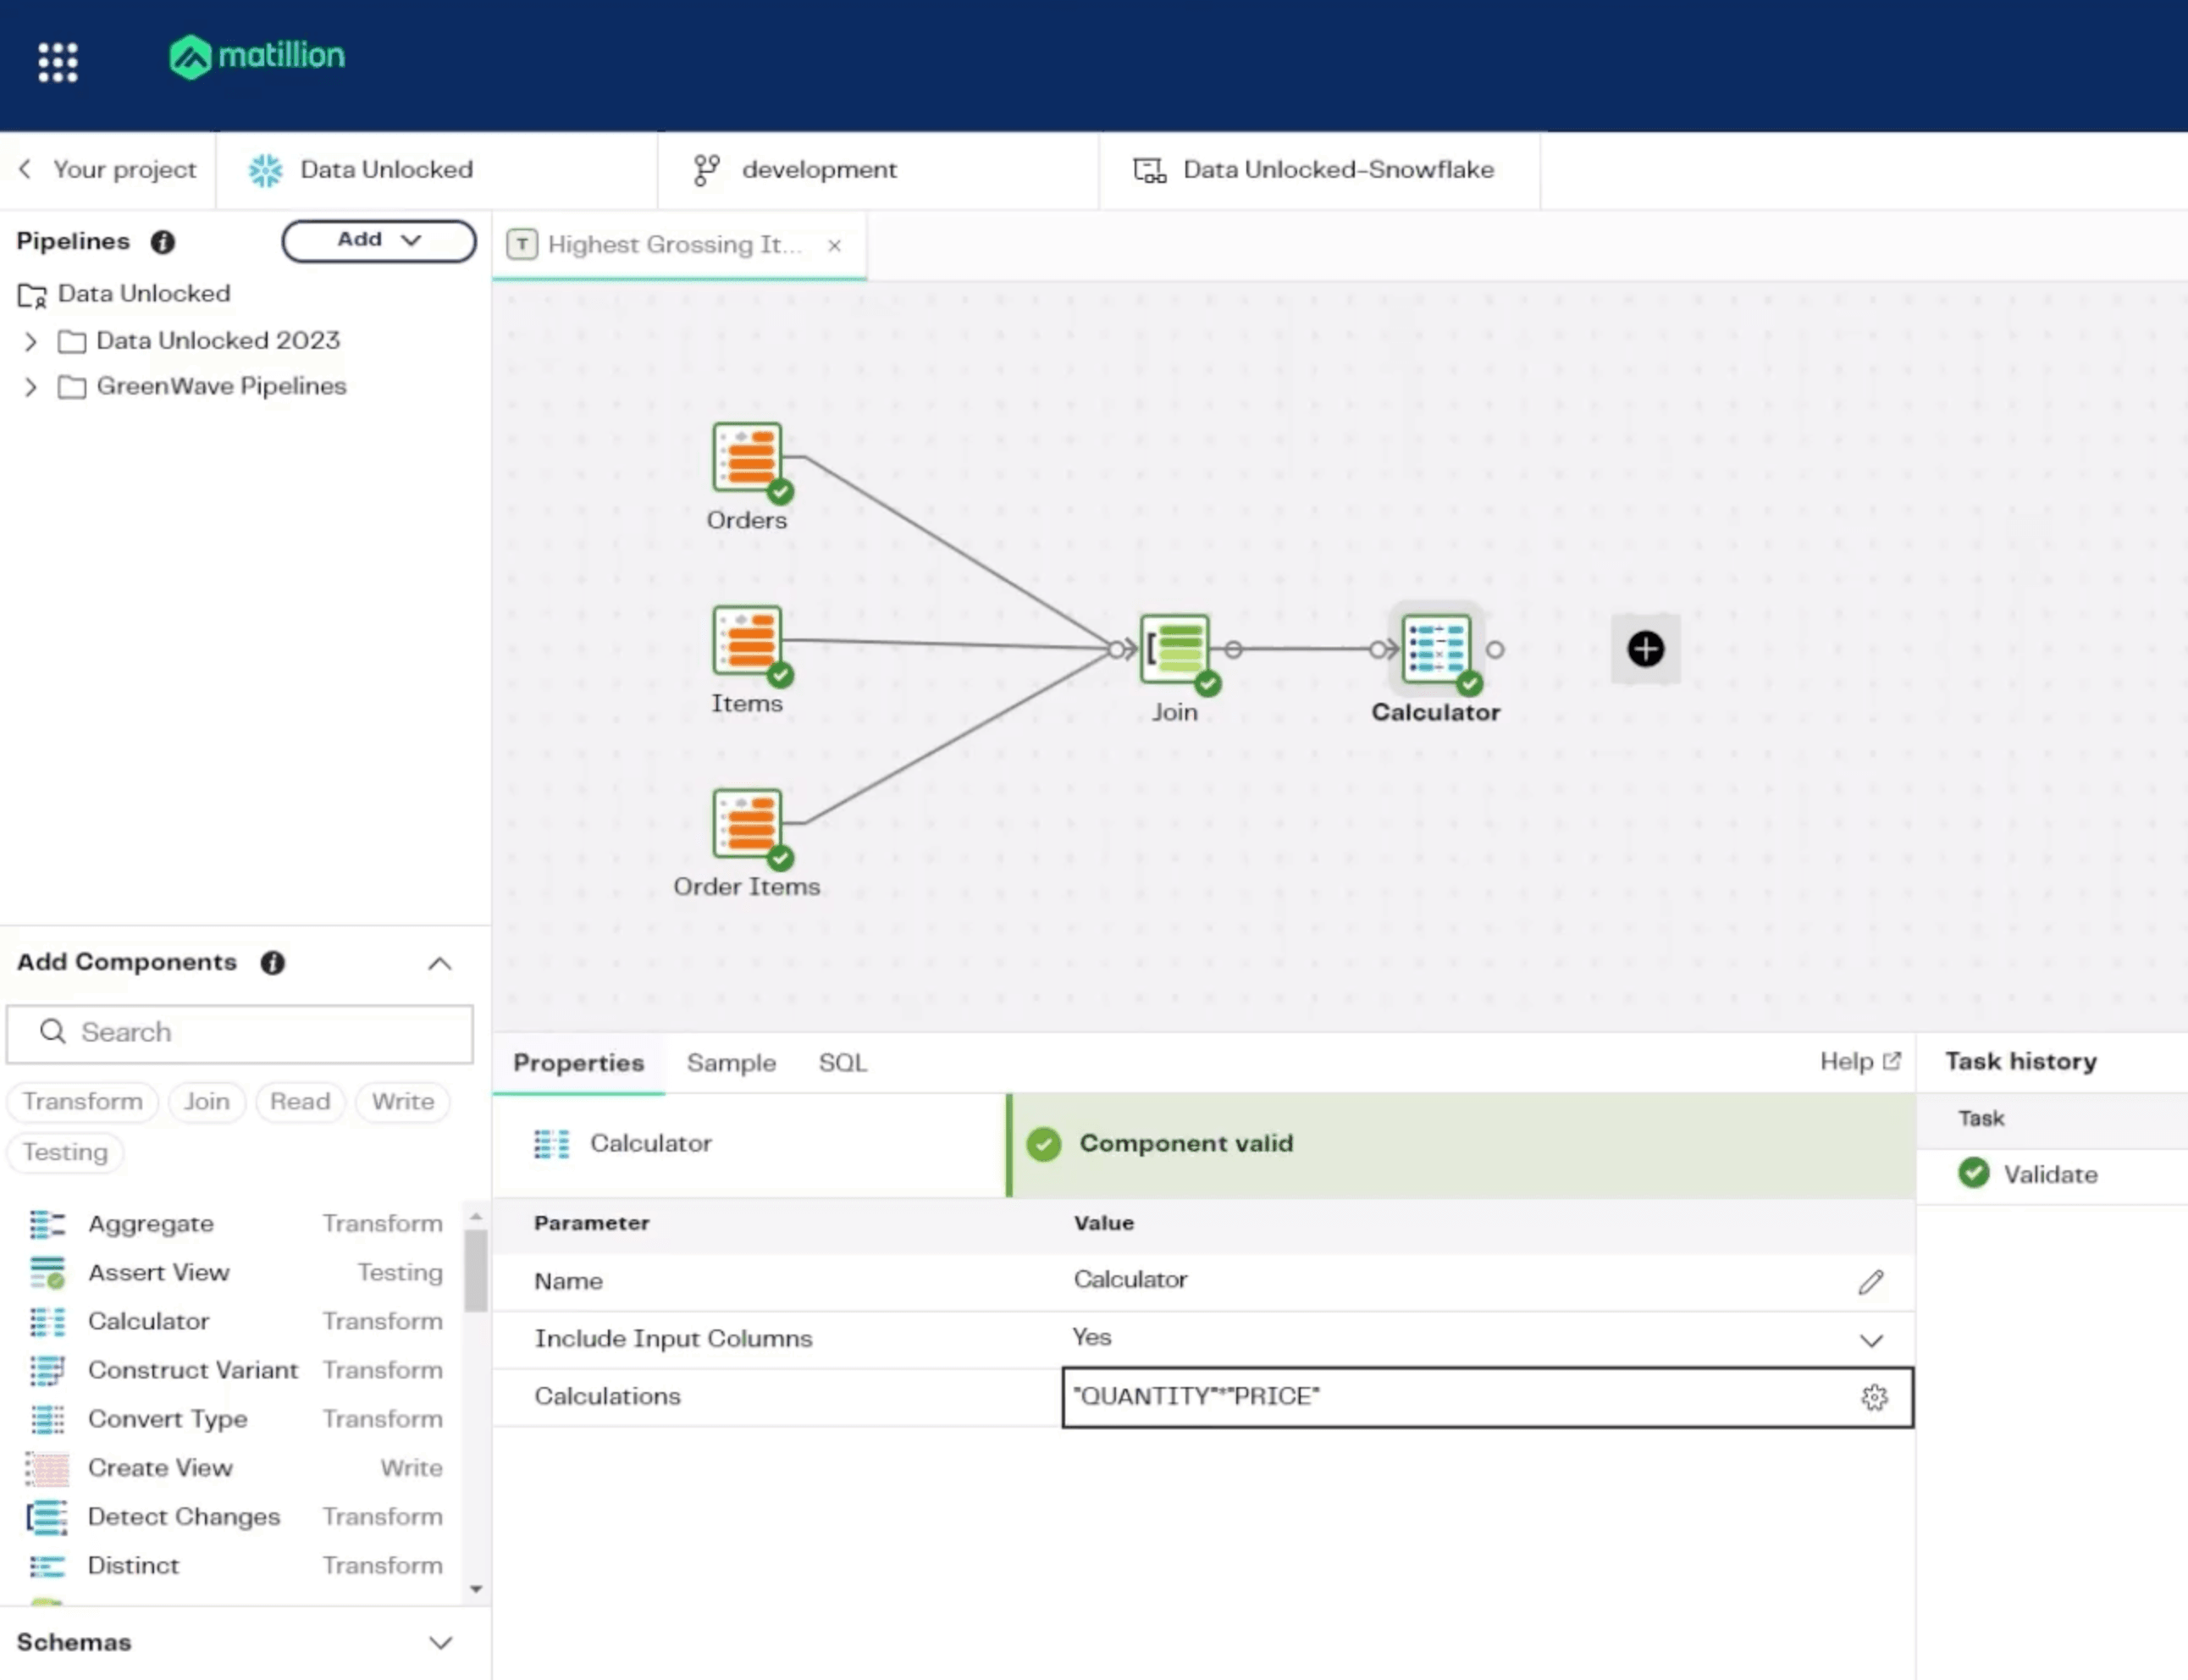Click the pencil icon to edit Name

click(x=1873, y=1282)
